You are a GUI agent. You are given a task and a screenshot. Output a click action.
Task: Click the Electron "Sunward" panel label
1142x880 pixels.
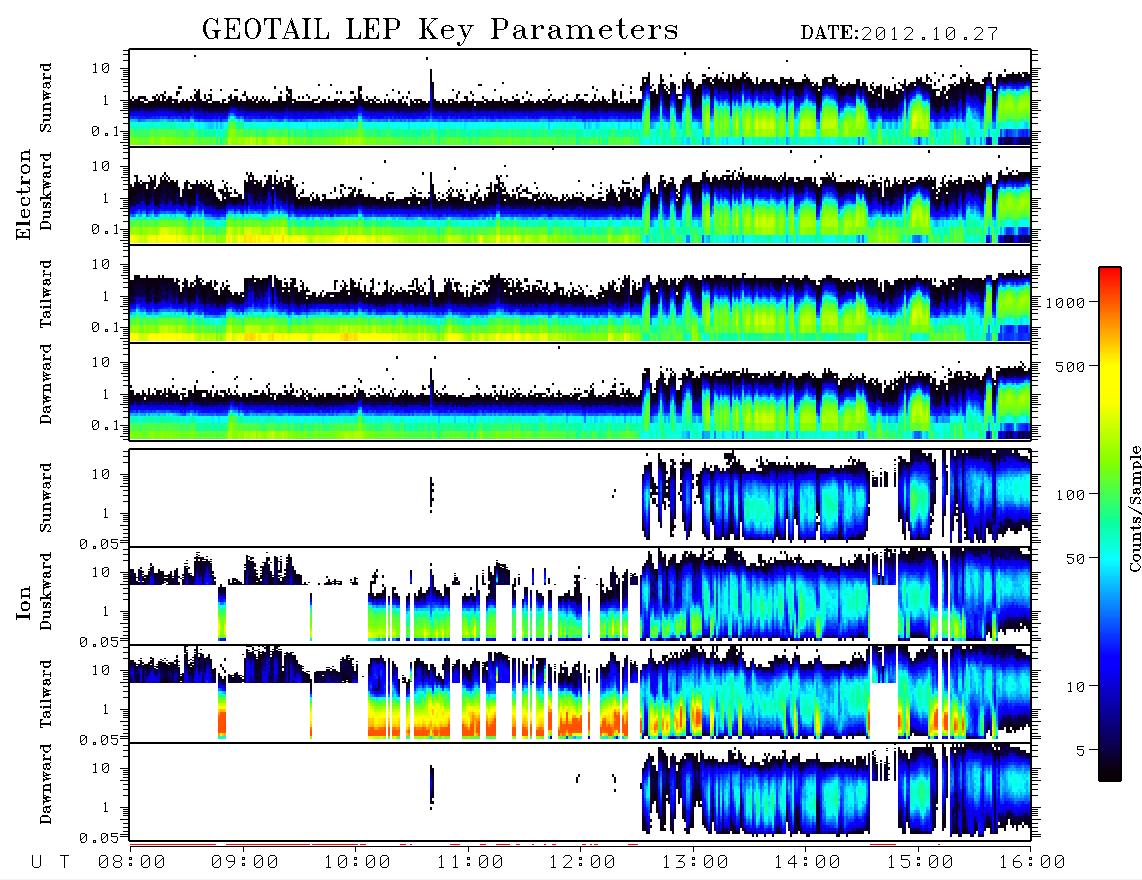46,98
